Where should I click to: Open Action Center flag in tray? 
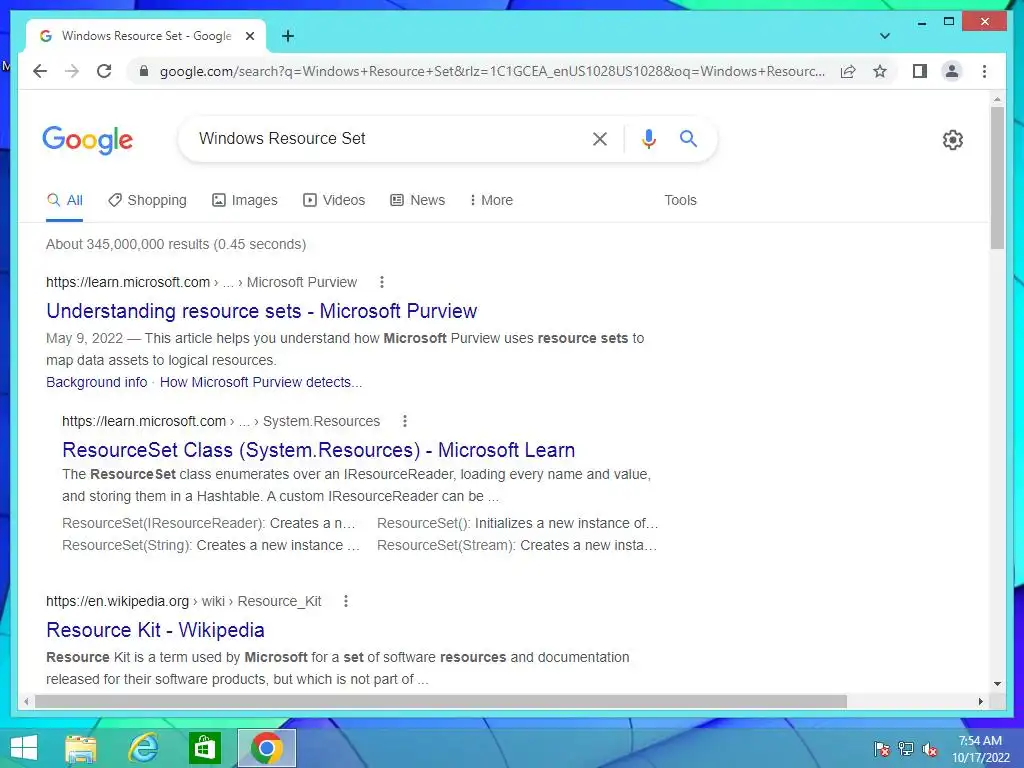882,749
